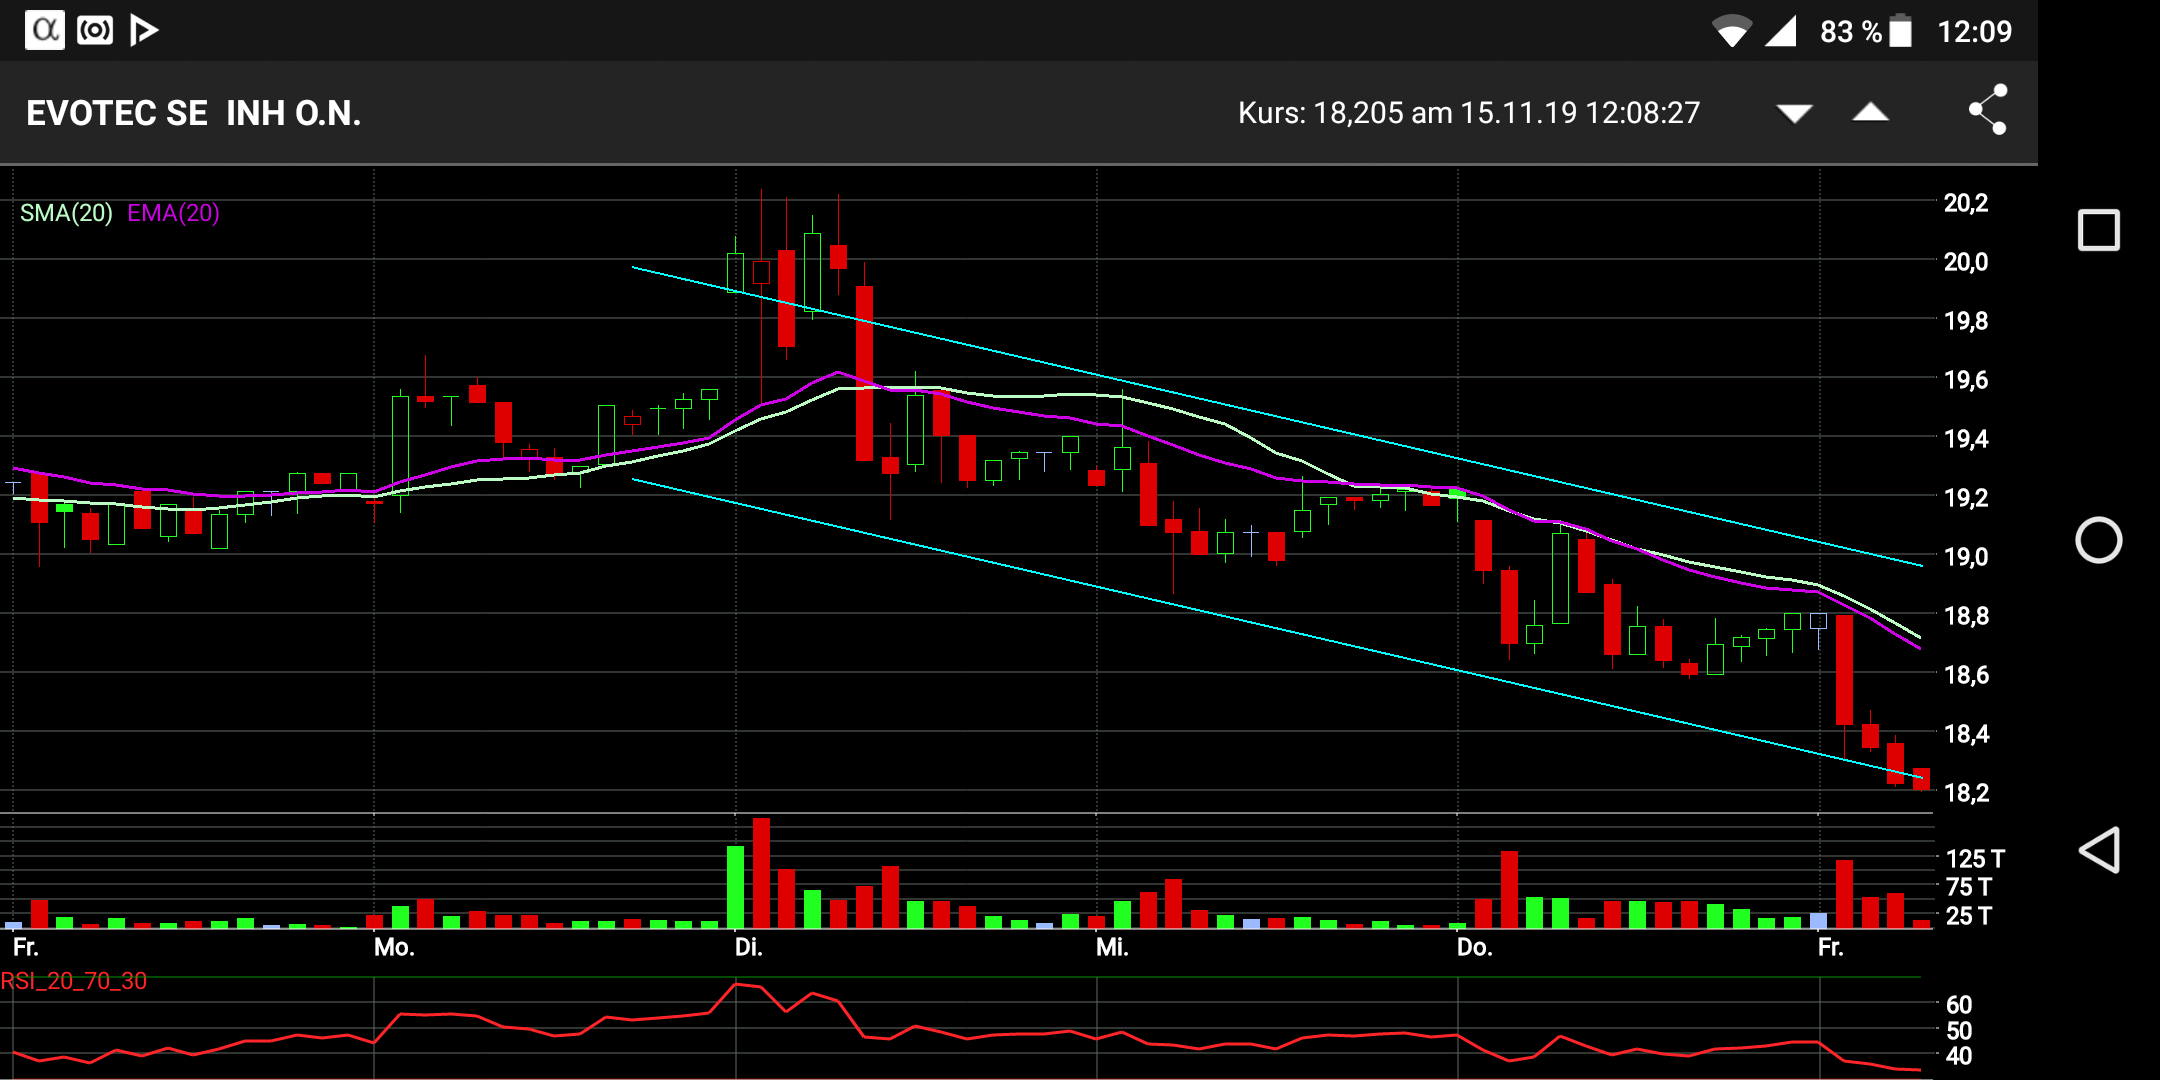
Task: Toggle the SMA(20) indicator label
Action: (x=66, y=213)
